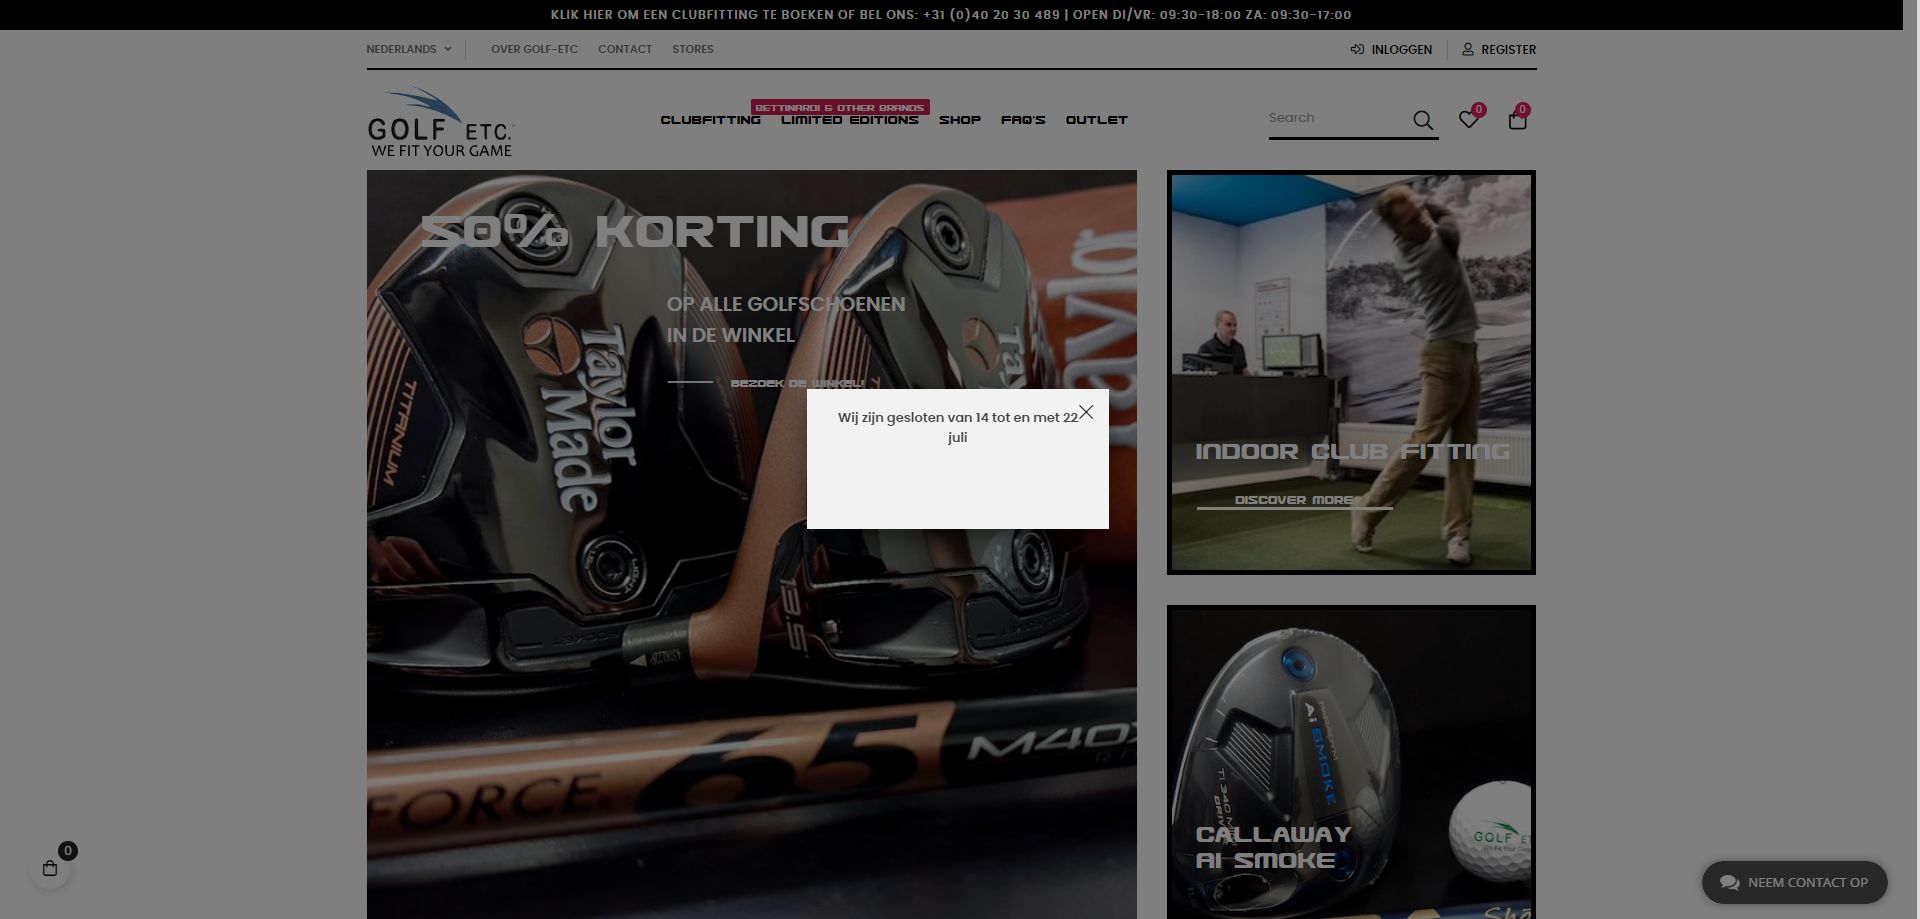Close the closure notice popup
1920x919 pixels.
[x=1086, y=412]
